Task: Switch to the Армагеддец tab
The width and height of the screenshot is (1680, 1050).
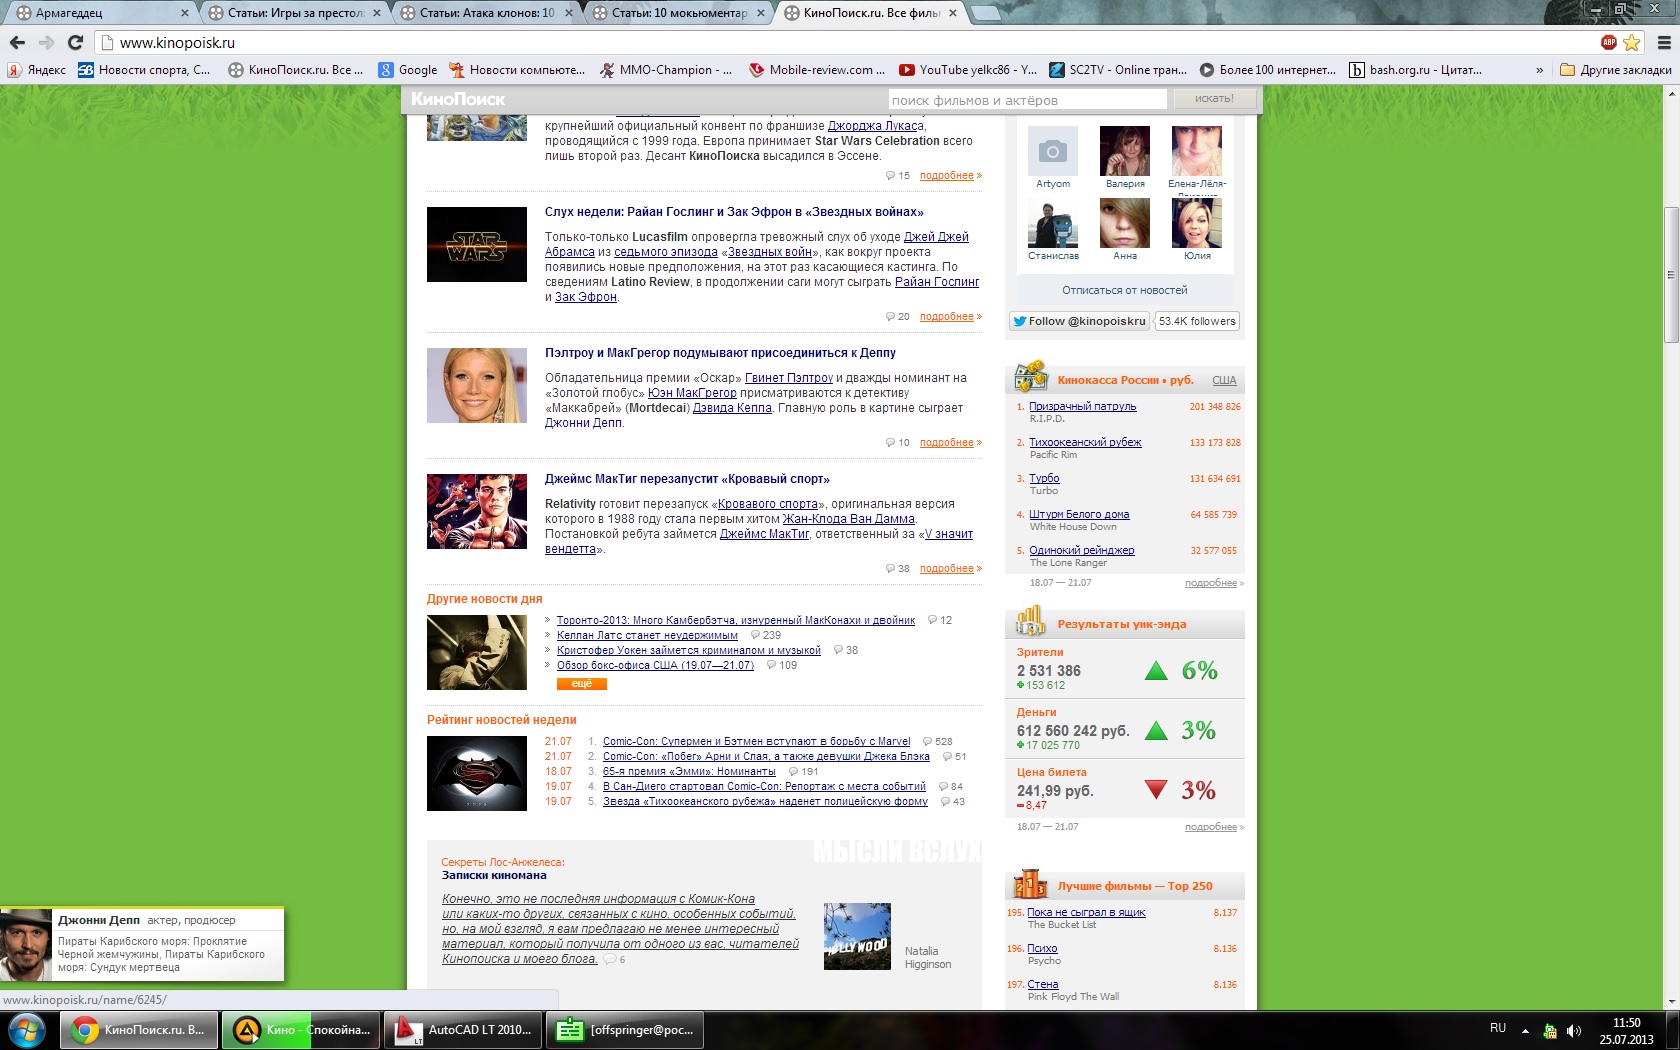Action: [101, 13]
